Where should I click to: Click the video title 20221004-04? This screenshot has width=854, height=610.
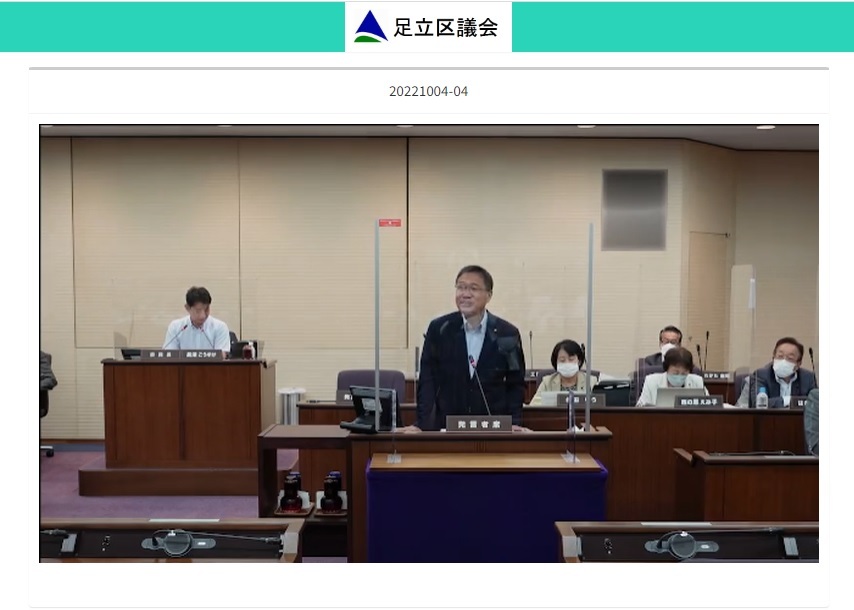[x=428, y=92]
